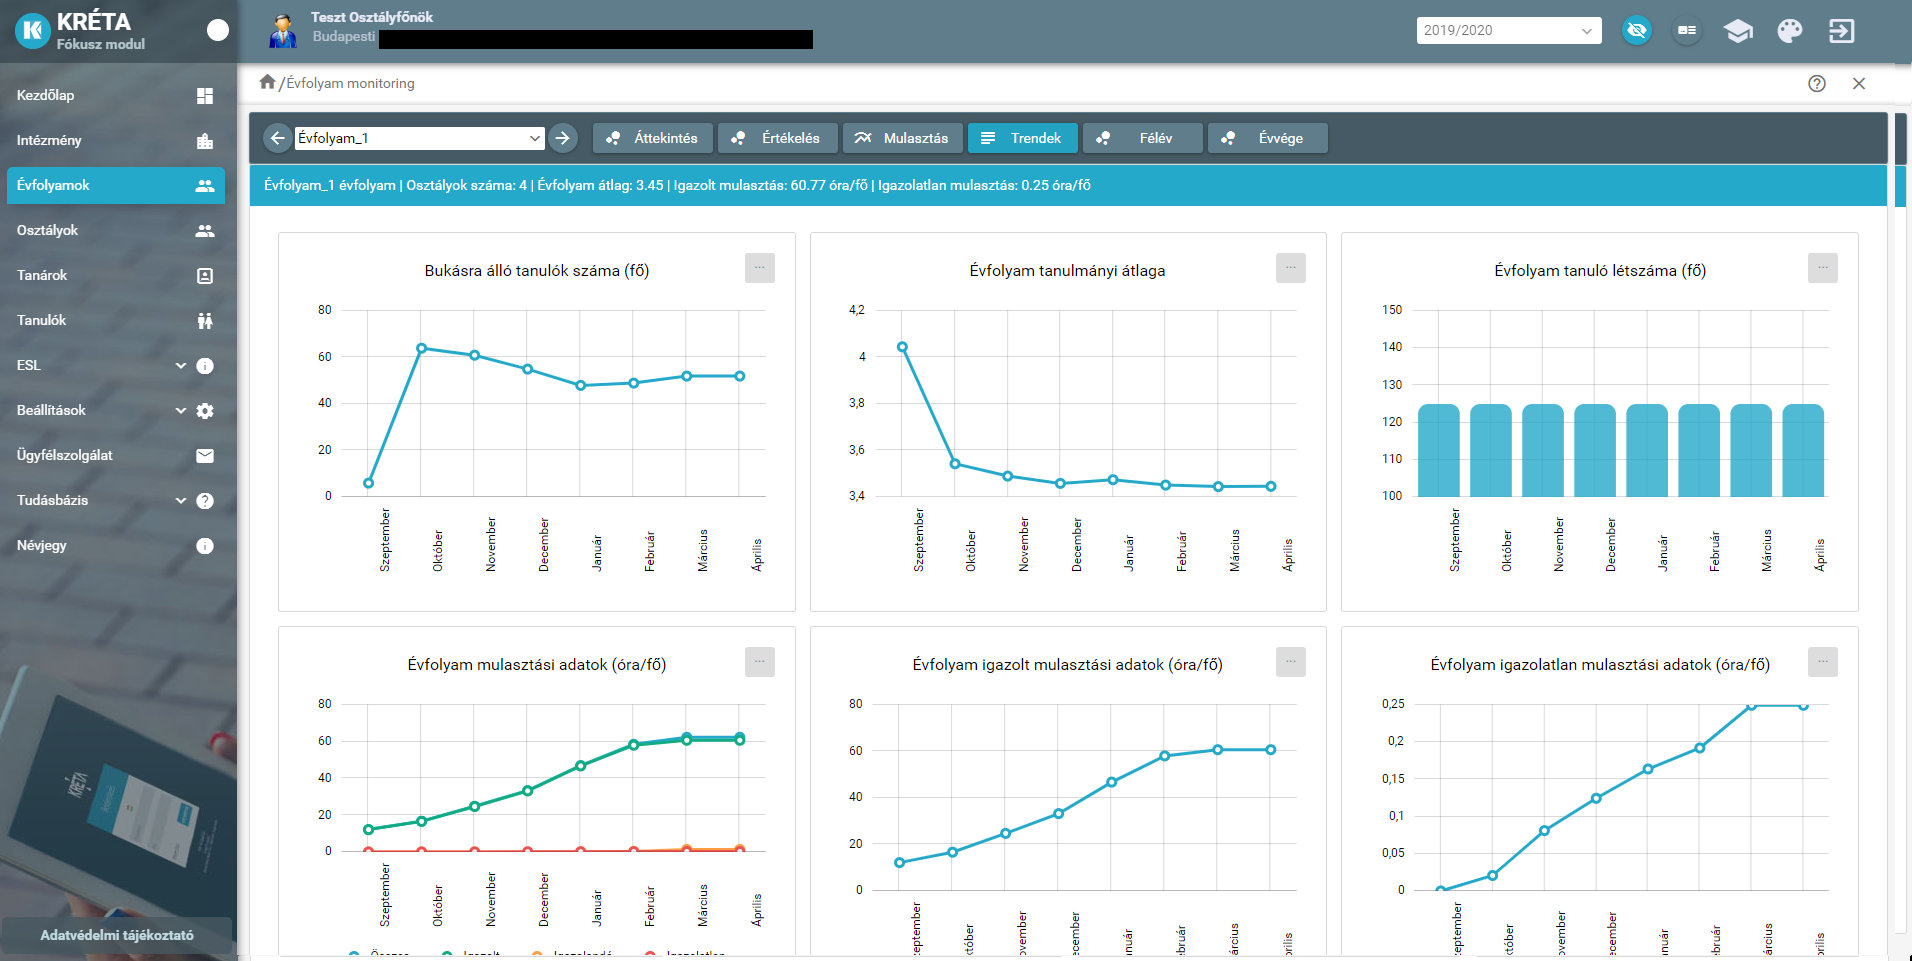
Task: Go to next grade with right arrow
Action: point(563,138)
